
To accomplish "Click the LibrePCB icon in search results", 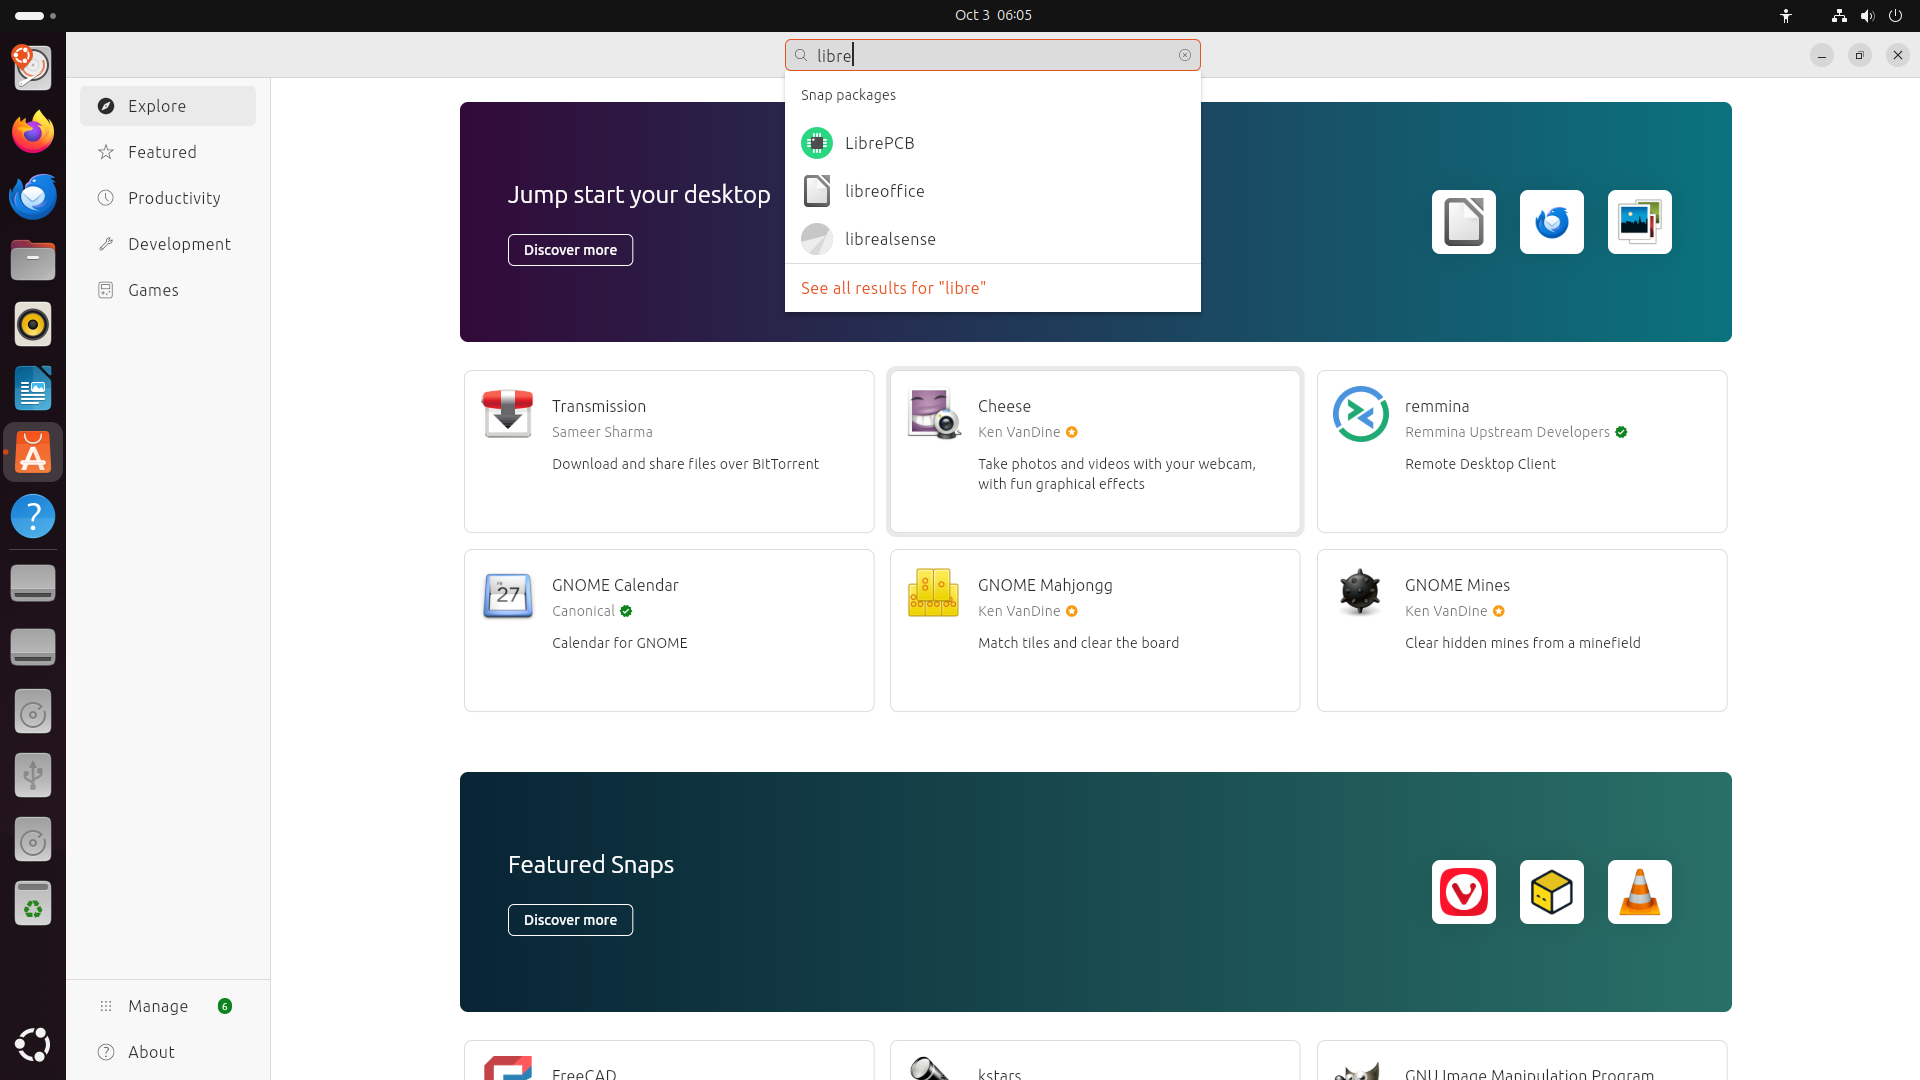I will pos(817,143).
